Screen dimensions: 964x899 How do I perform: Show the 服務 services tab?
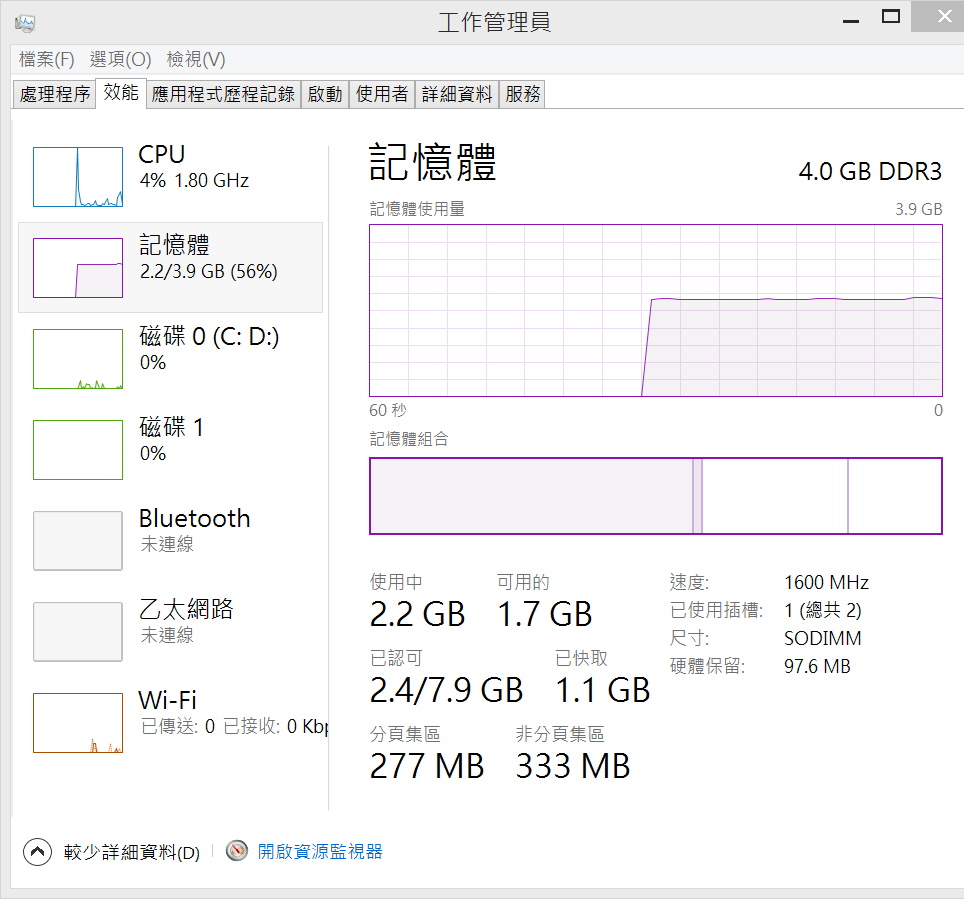523,95
